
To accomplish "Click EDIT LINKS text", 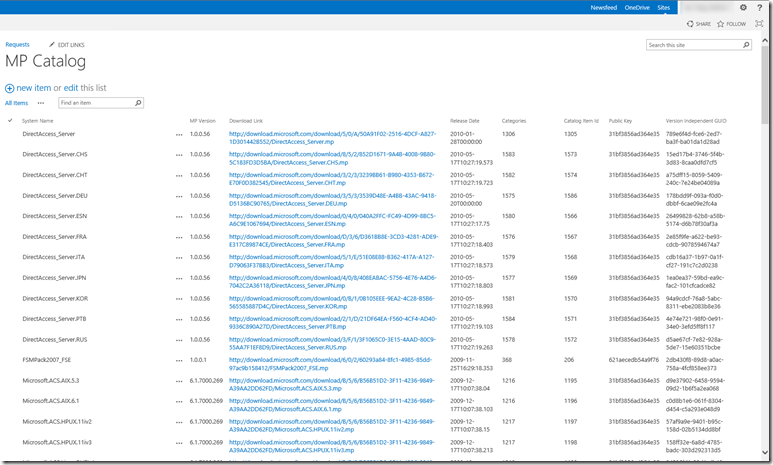I will [x=71, y=45].
